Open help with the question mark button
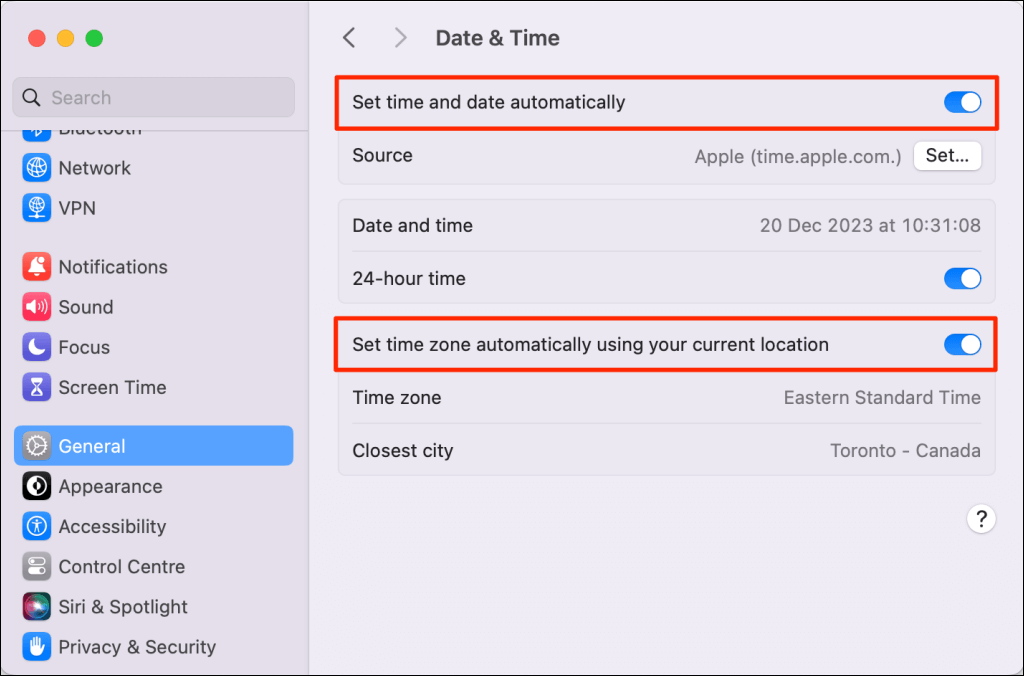1024x676 pixels. [981, 519]
